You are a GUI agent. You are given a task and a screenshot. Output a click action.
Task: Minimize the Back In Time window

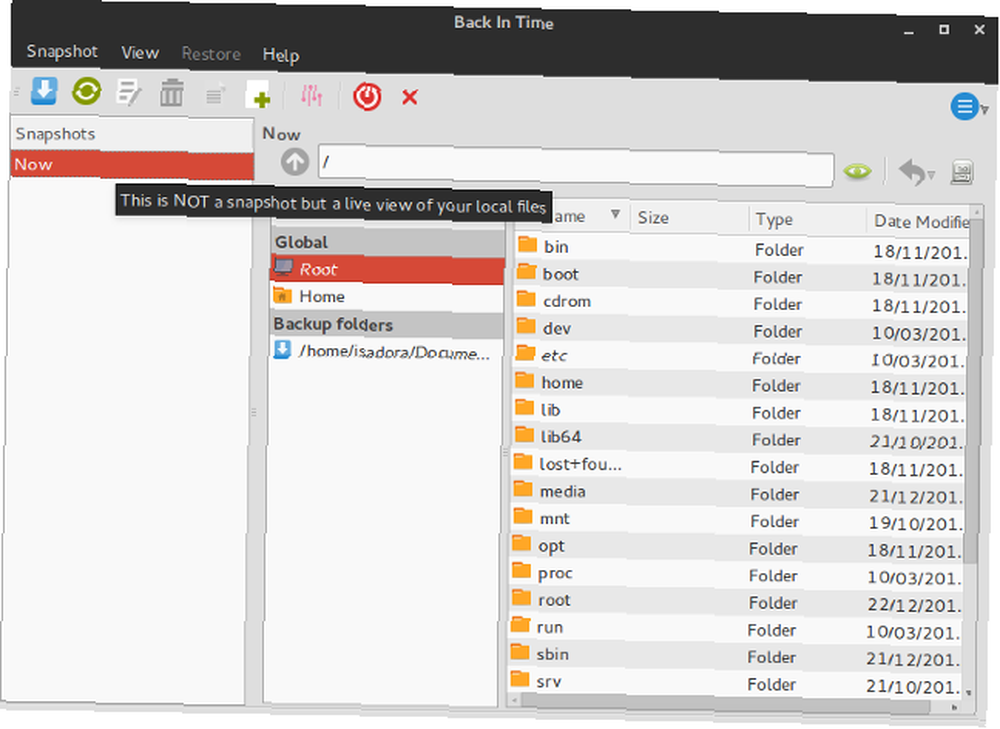908,31
